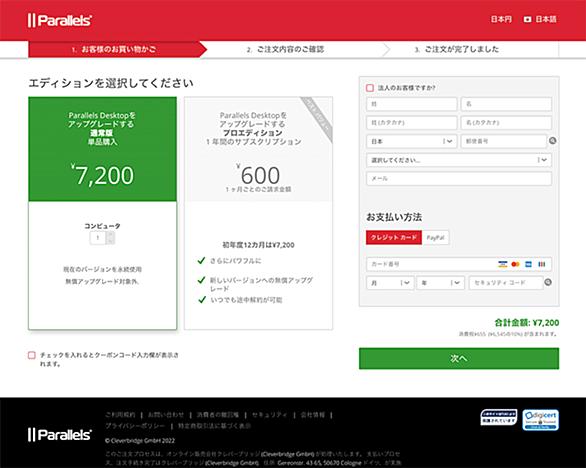Screen dimensions: 586x468
Task: Open the 日本 country dropdown
Action: point(411,141)
